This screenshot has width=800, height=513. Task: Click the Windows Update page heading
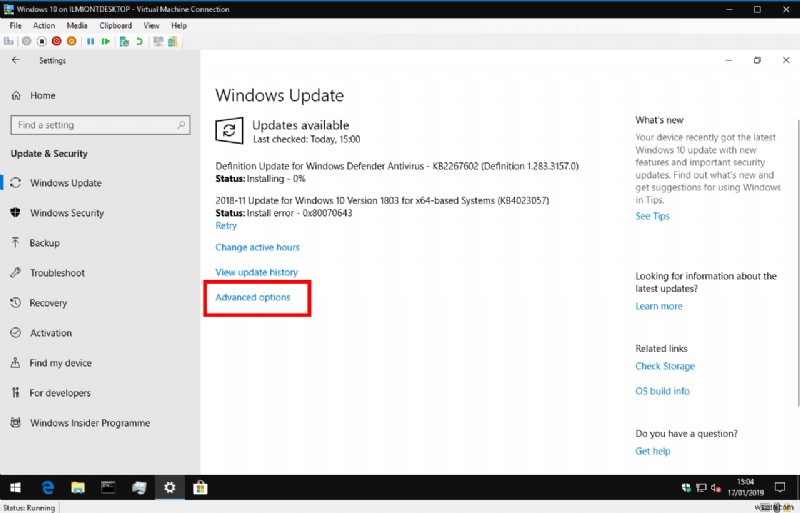coord(280,95)
